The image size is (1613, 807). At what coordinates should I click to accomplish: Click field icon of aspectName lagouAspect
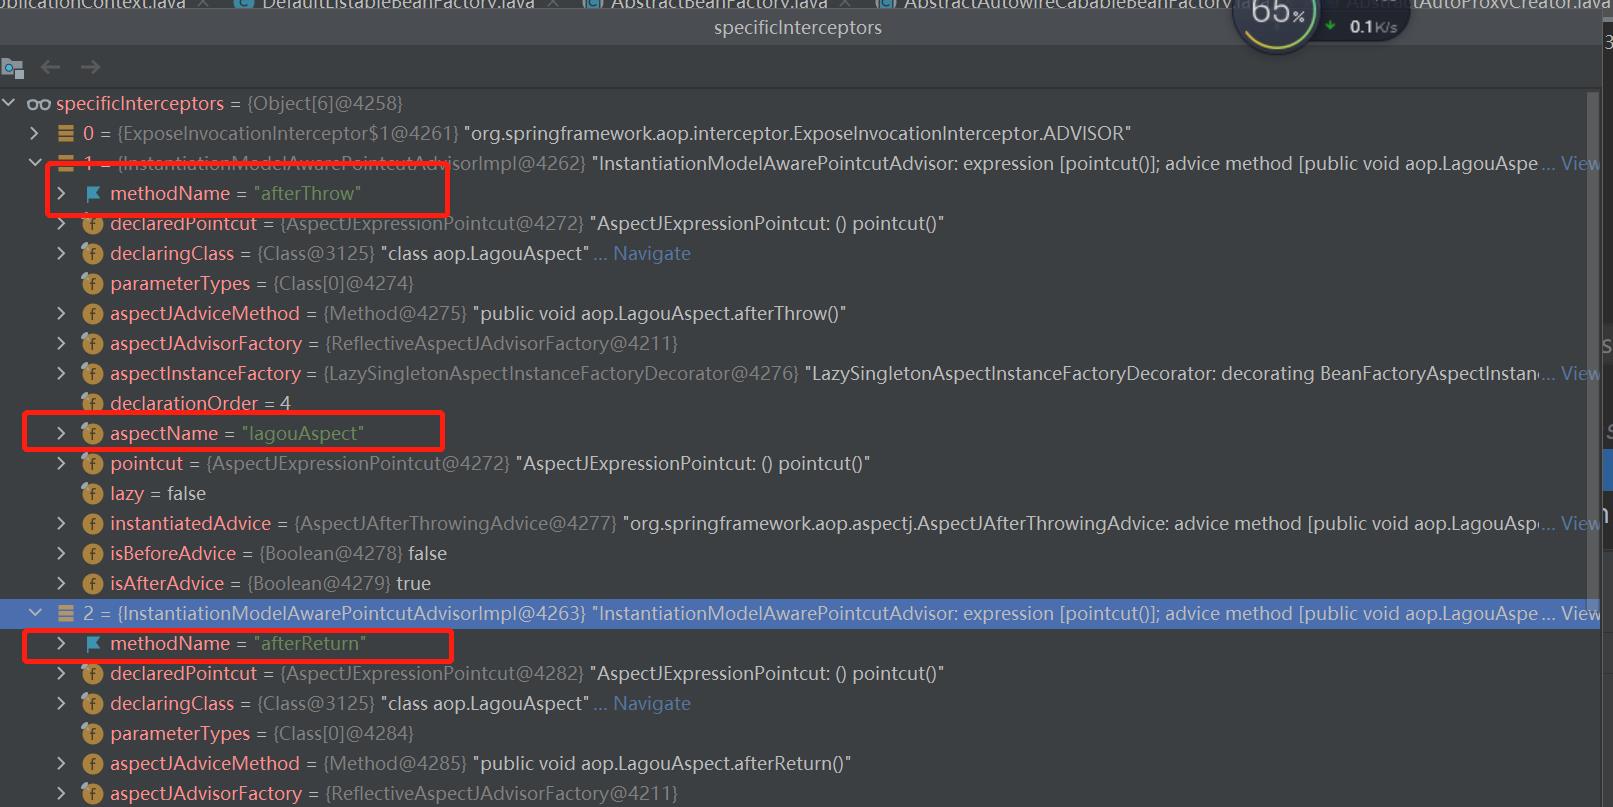(93, 433)
